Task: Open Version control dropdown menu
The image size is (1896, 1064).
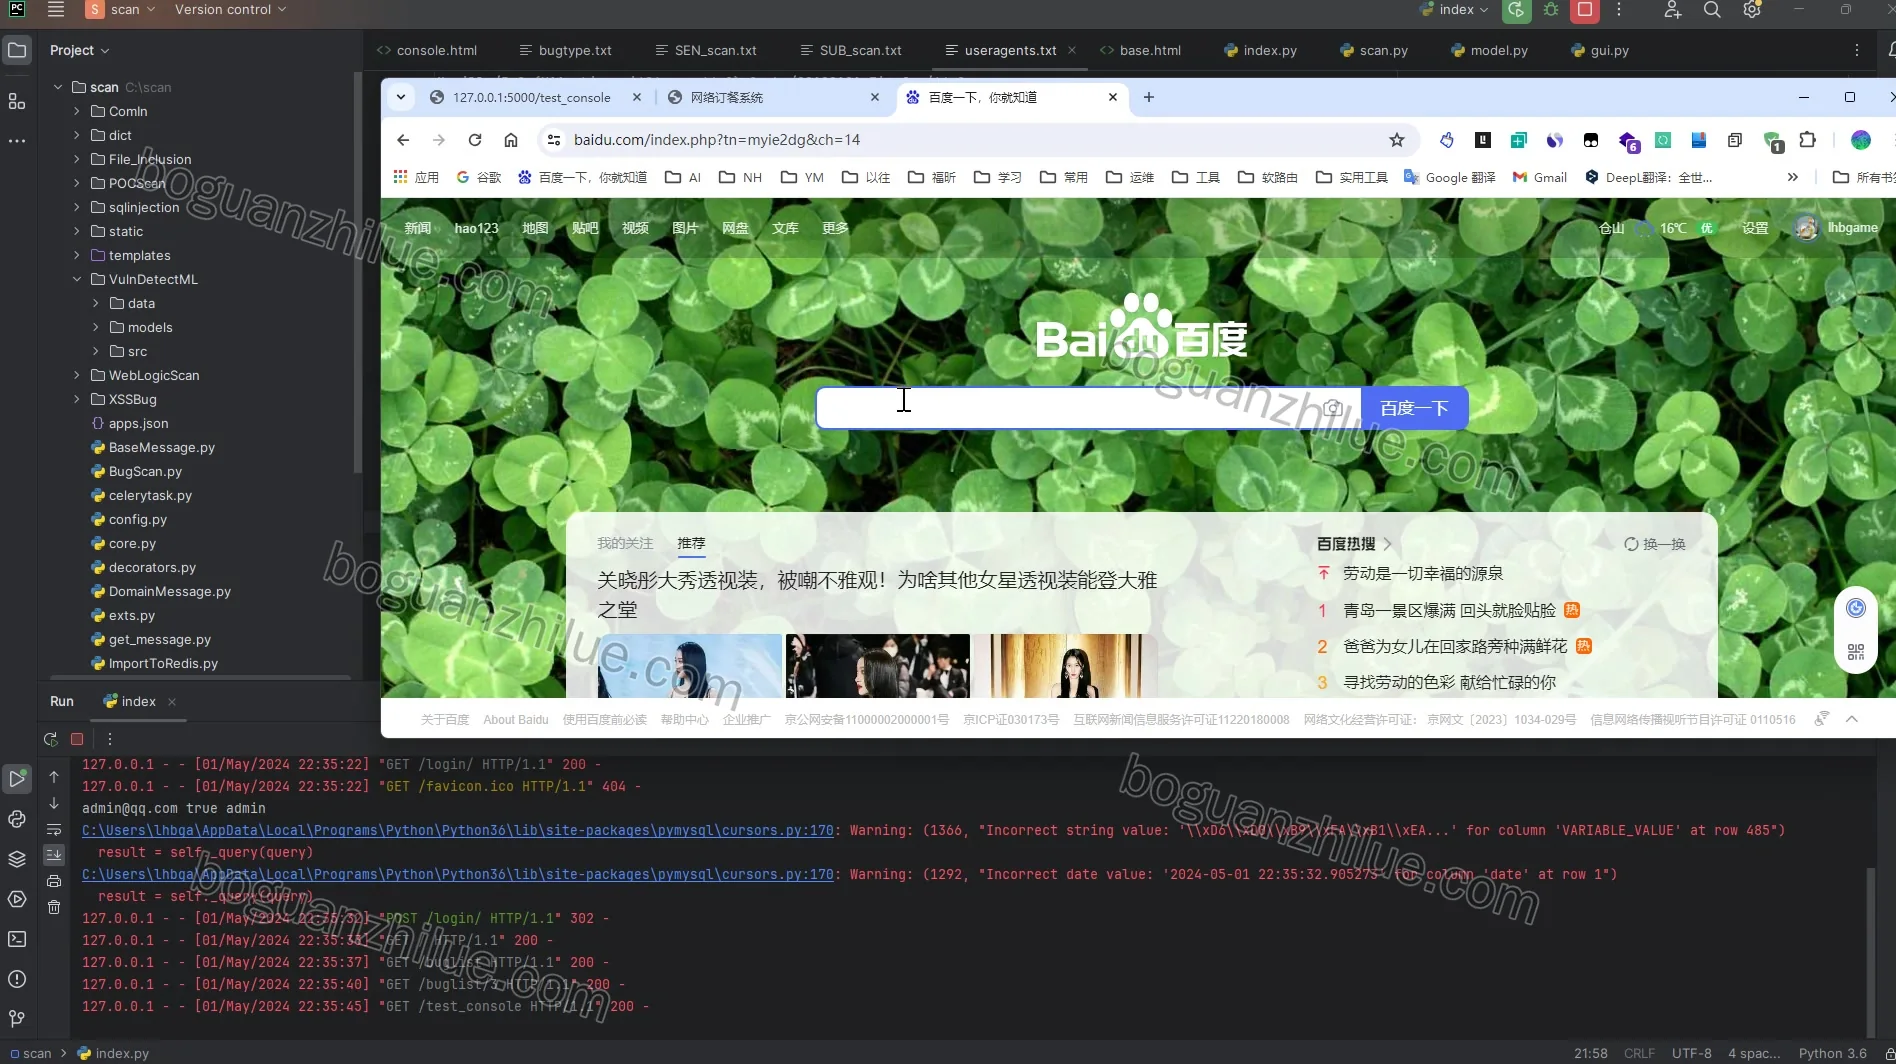Action: 230,10
